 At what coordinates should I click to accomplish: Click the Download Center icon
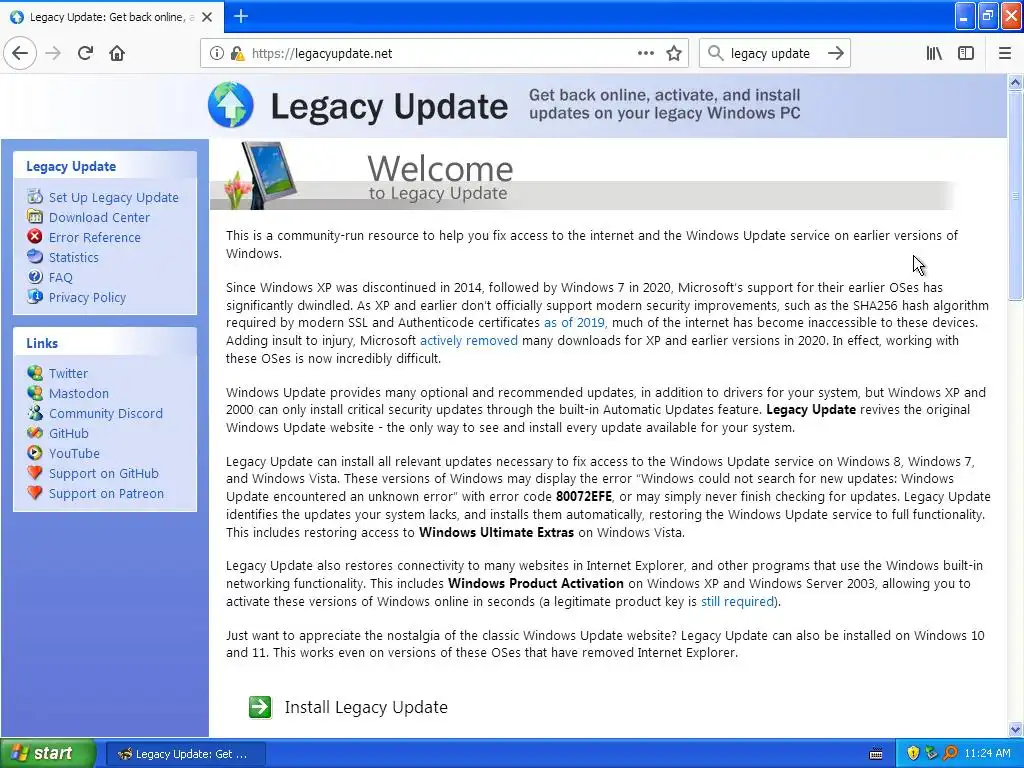[35, 217]
